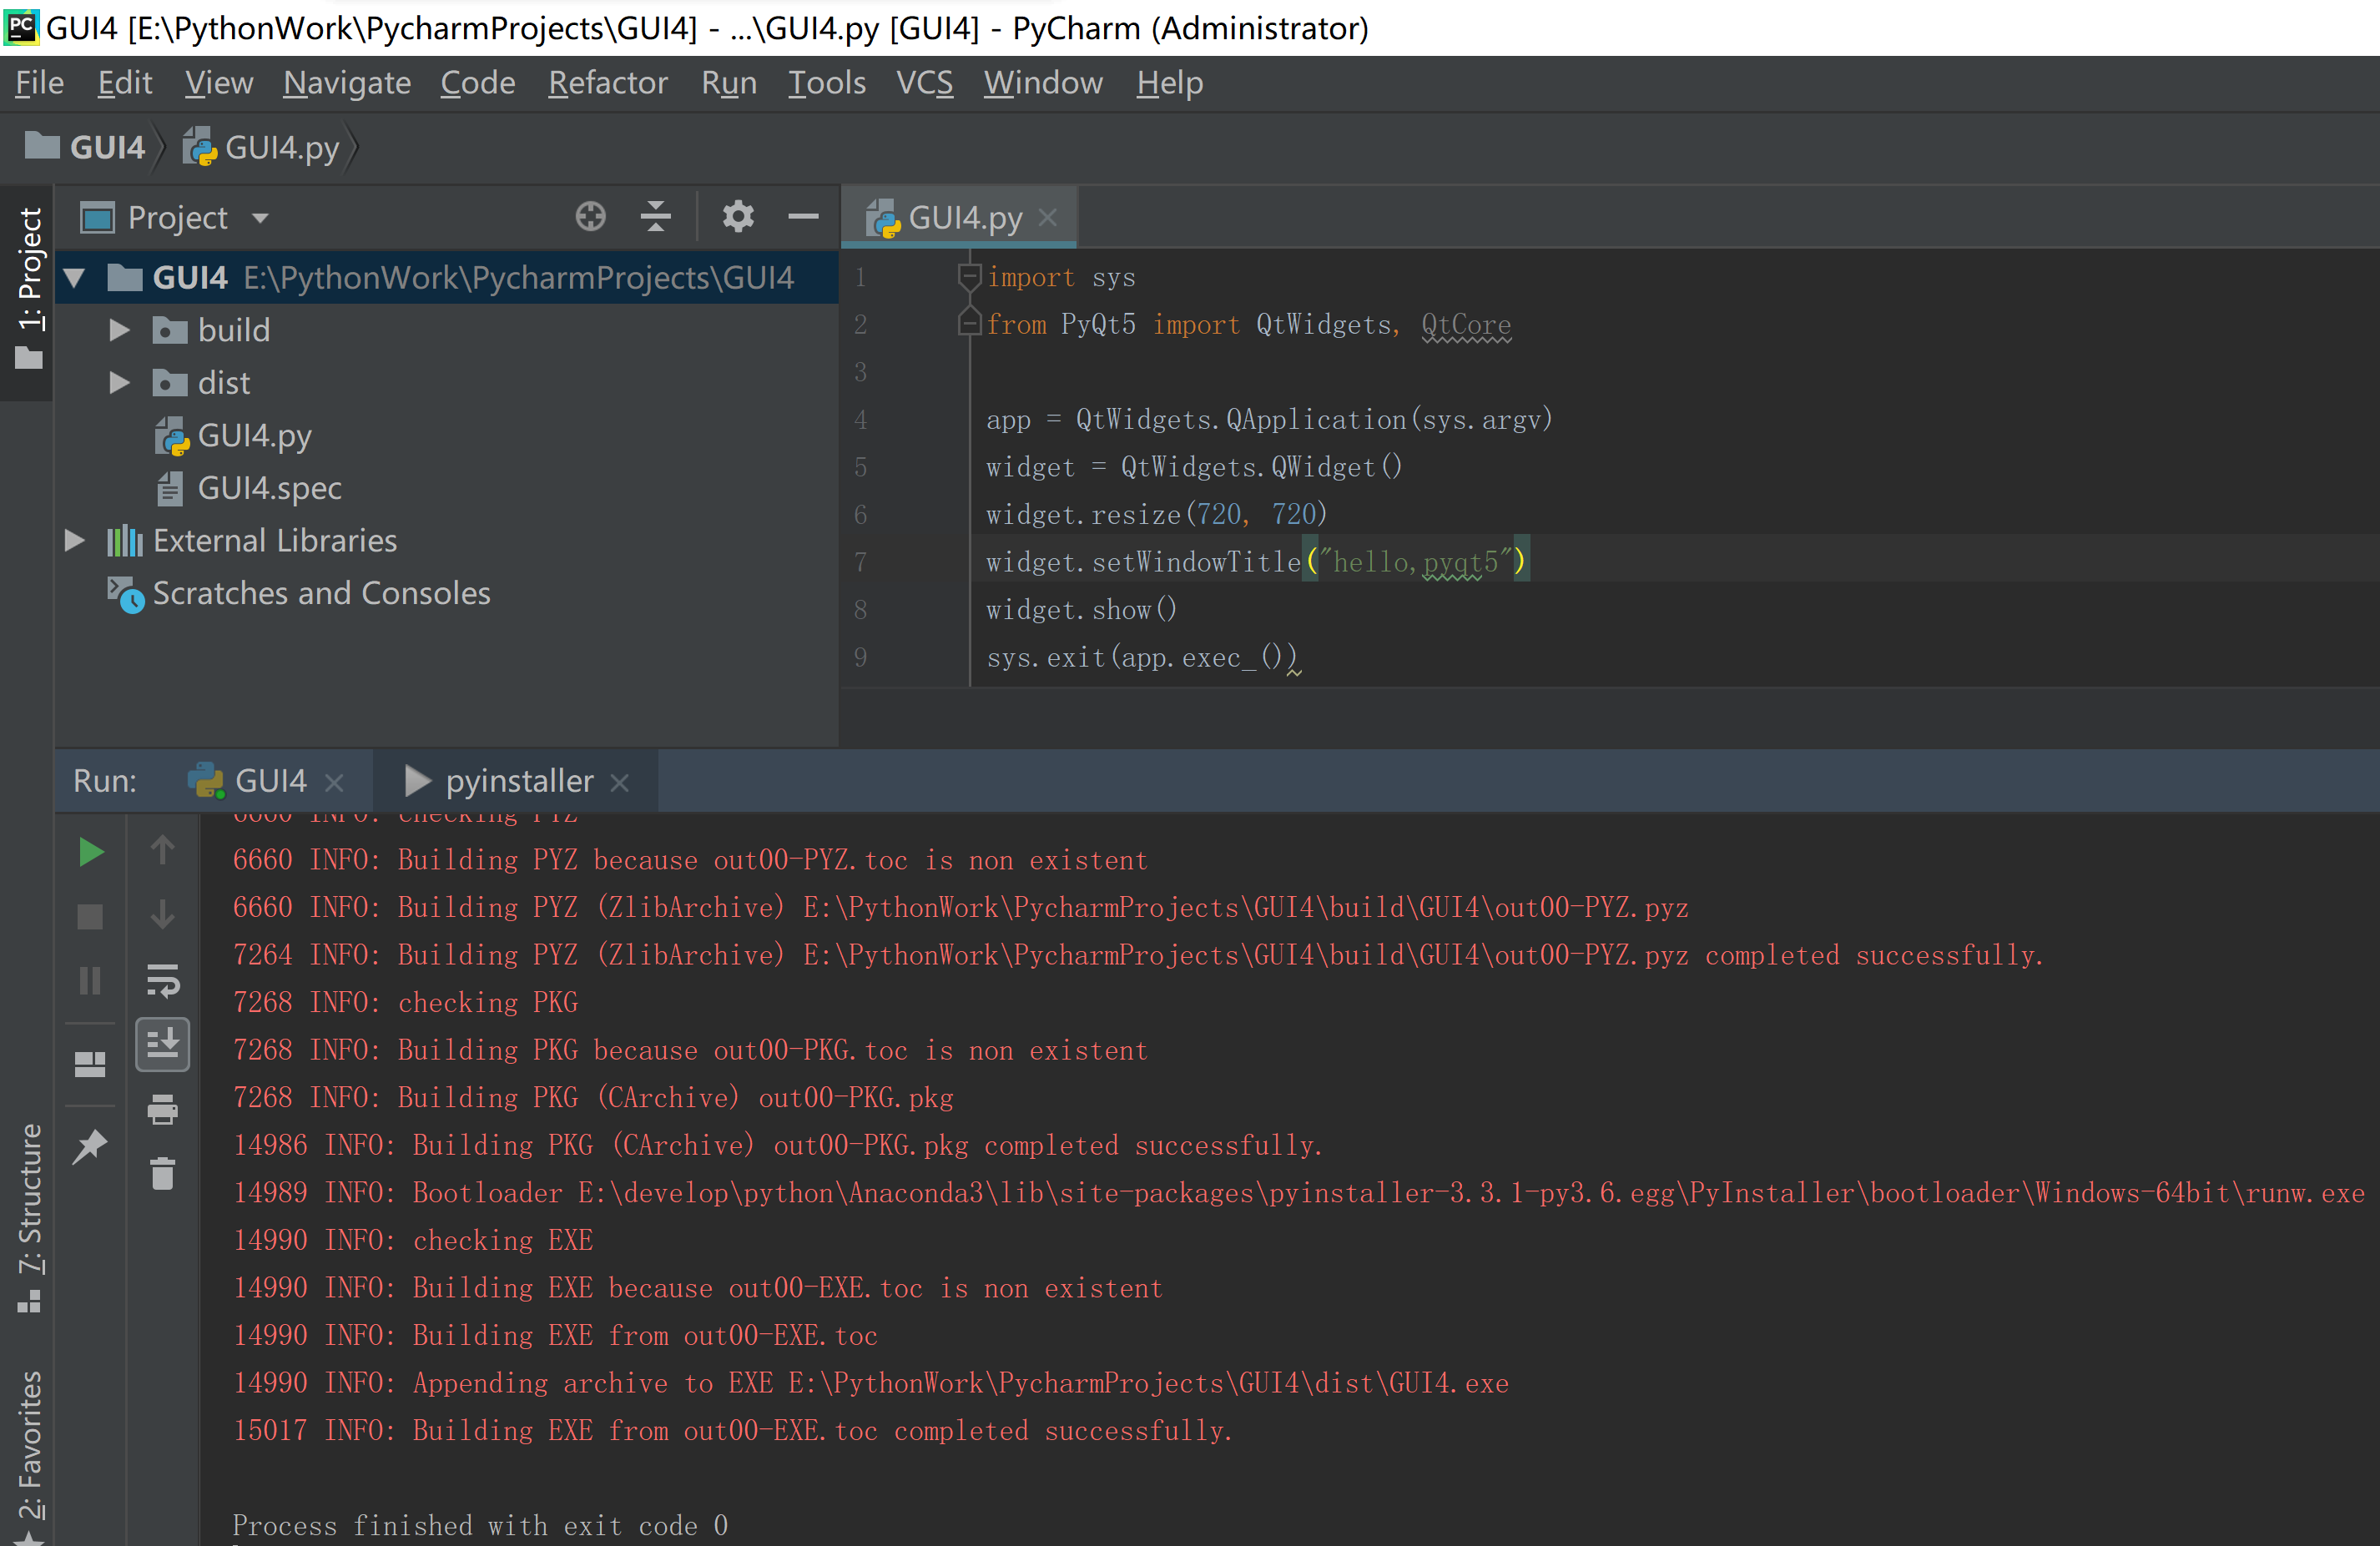Open the Edit menu
Viewport: 2380px width, 1546px height.
pyautogui.click(x=125, y=83)
